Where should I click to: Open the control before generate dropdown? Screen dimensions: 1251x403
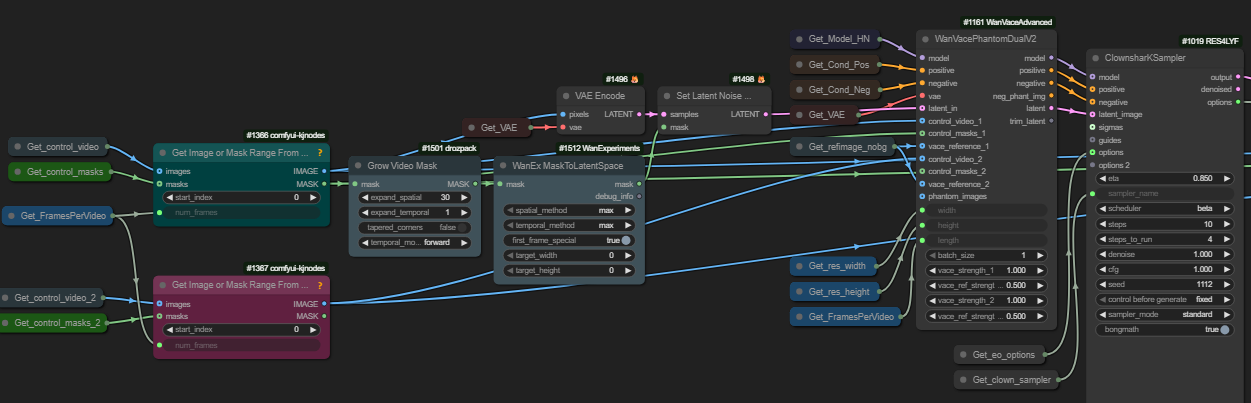click(x=1164, y=299)
